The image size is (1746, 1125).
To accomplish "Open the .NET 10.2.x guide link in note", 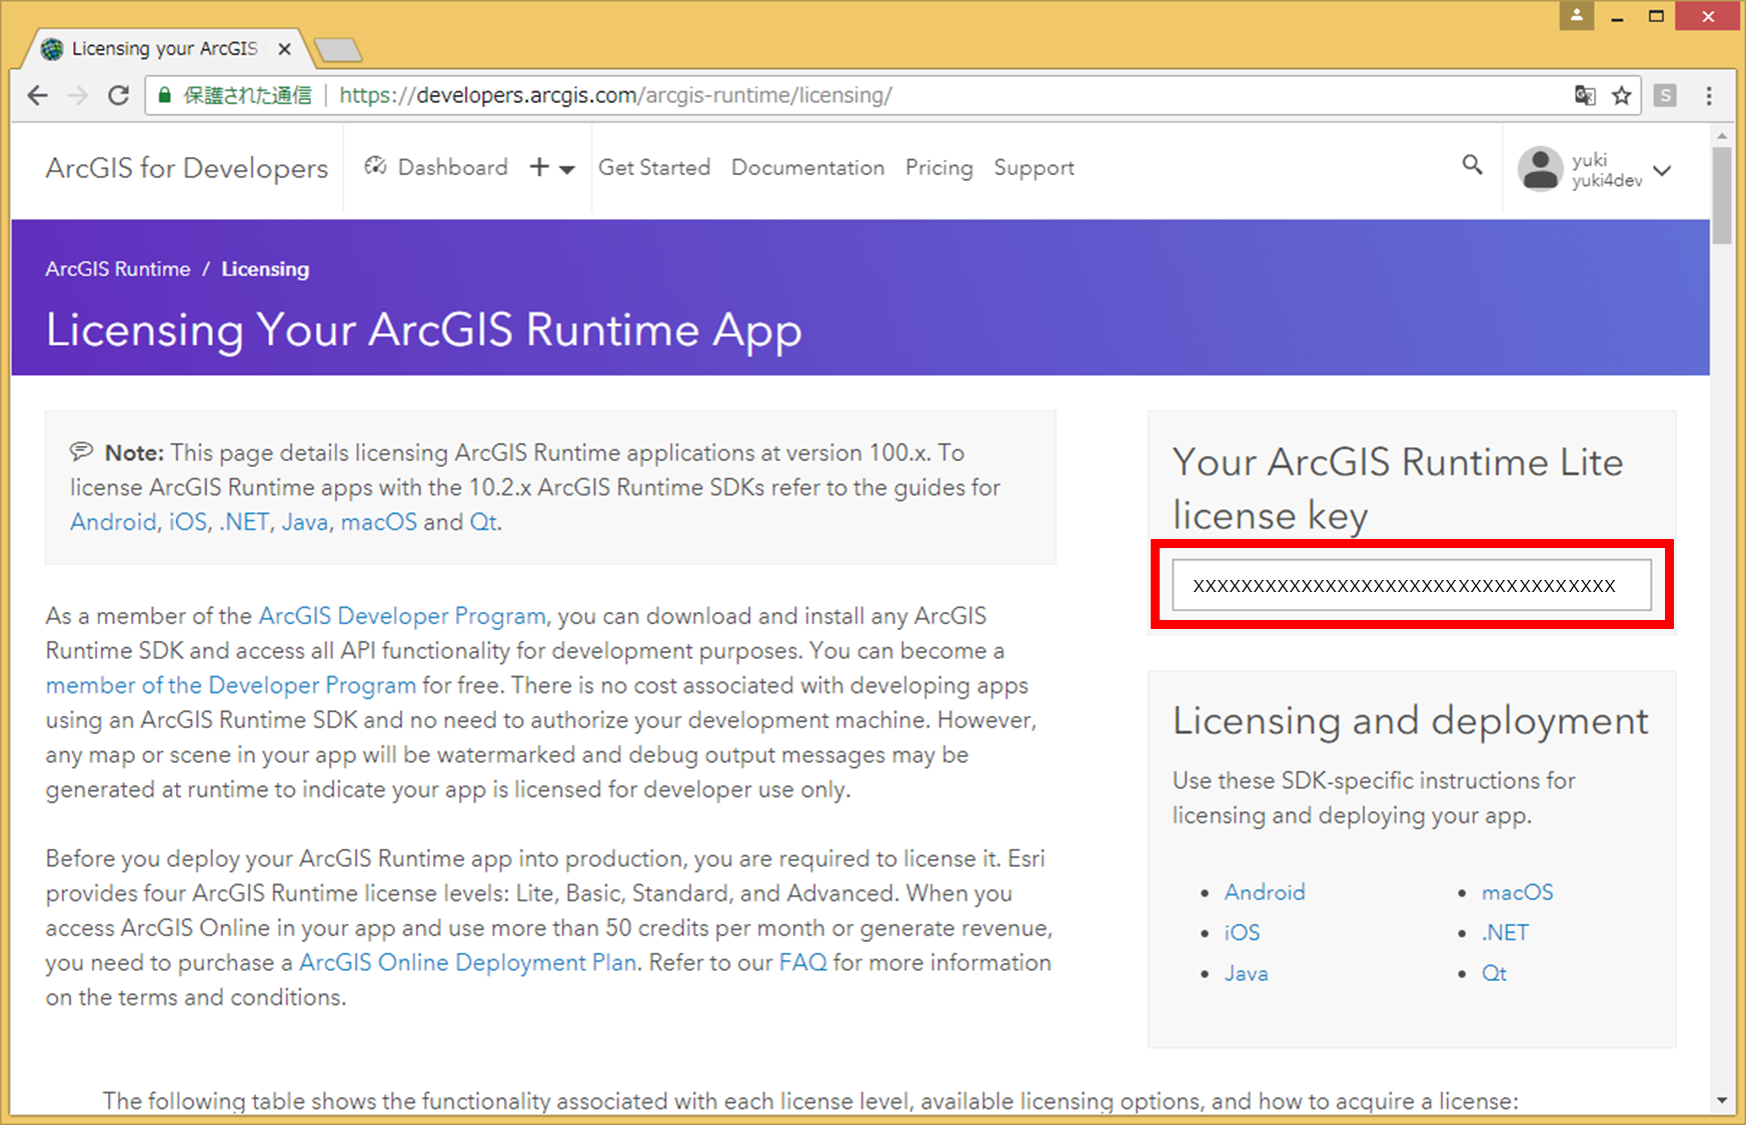I will (244, 522).
